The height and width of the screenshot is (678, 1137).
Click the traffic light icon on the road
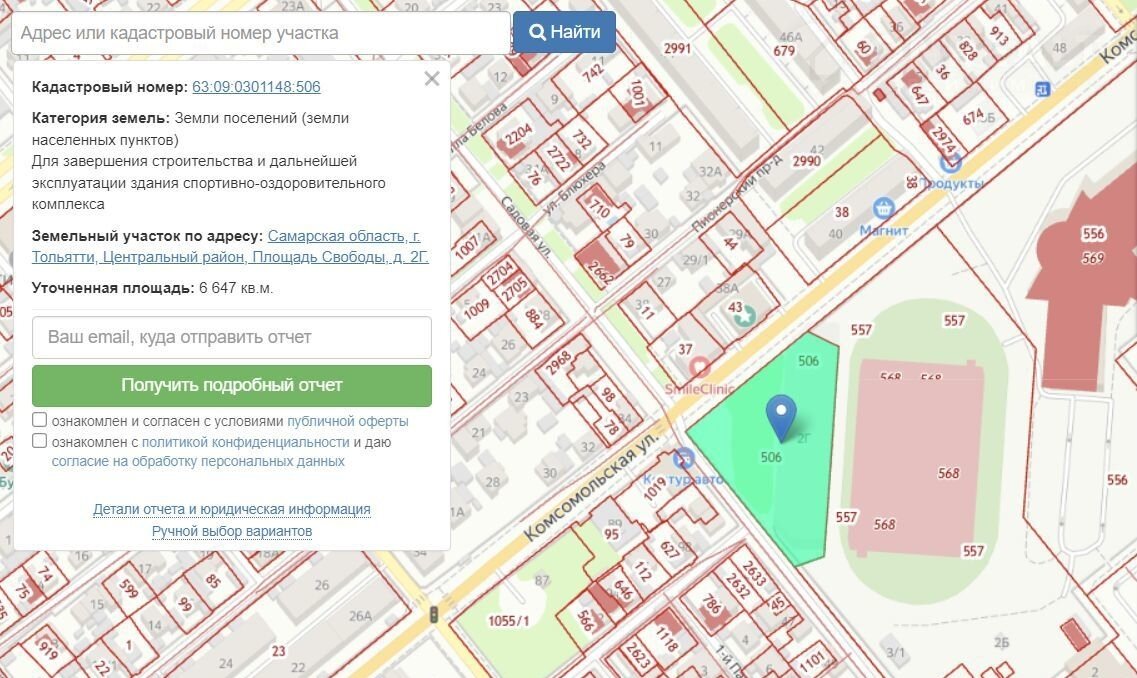434,614
